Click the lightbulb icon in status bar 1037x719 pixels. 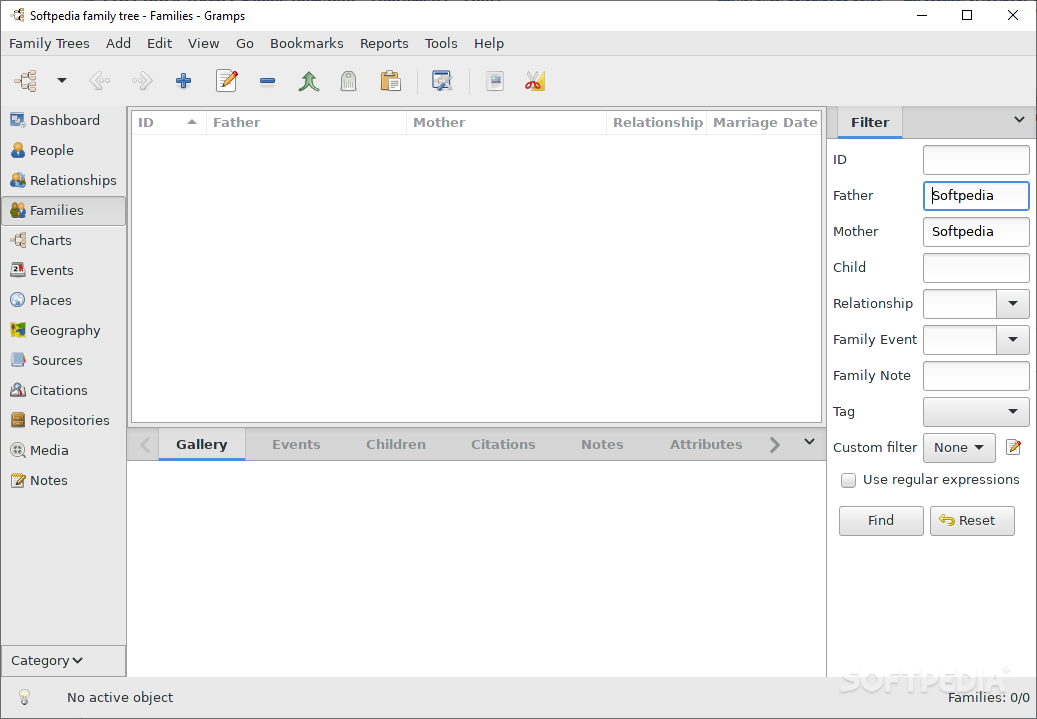tap(24, 697)
